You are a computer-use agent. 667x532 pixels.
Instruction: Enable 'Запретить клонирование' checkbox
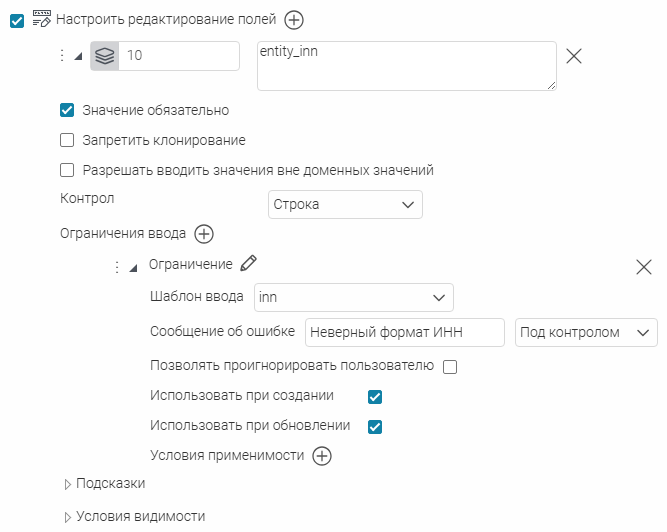[x=68, y=140]
